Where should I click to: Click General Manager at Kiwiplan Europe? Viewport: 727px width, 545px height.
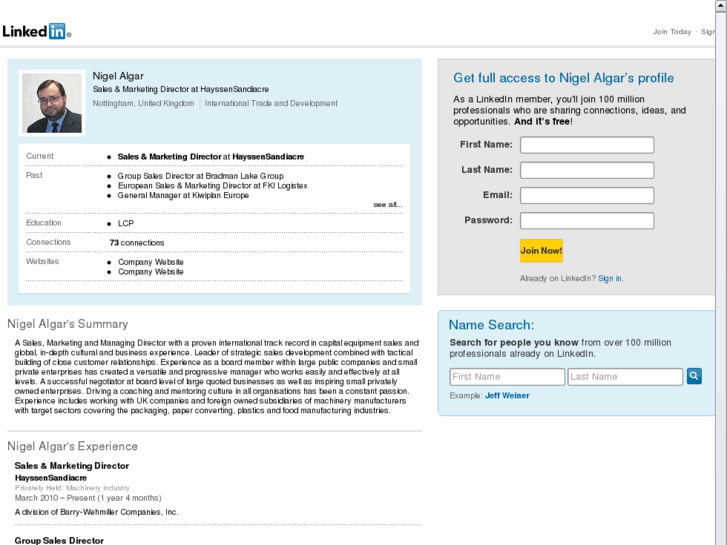click(x=183, y=195)
